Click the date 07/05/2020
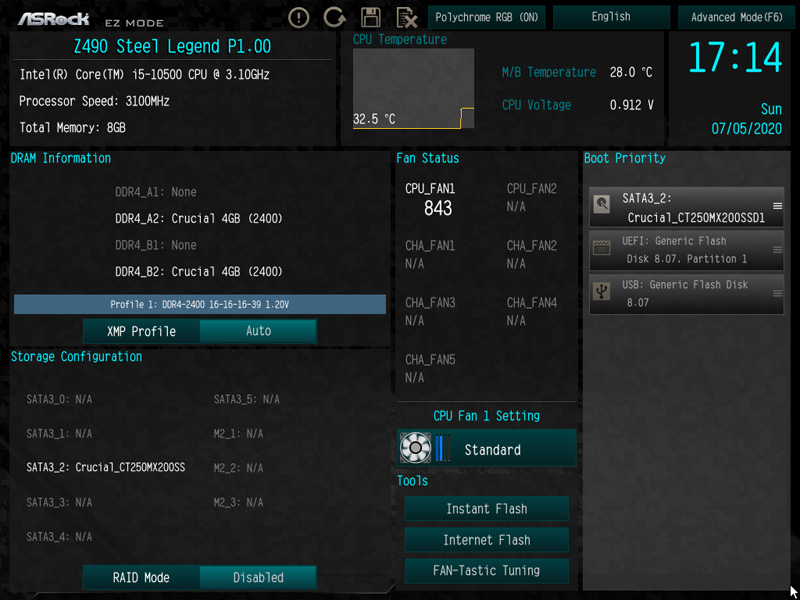The image size is (800, 600). pyautogui.click(x=746, y=128)
